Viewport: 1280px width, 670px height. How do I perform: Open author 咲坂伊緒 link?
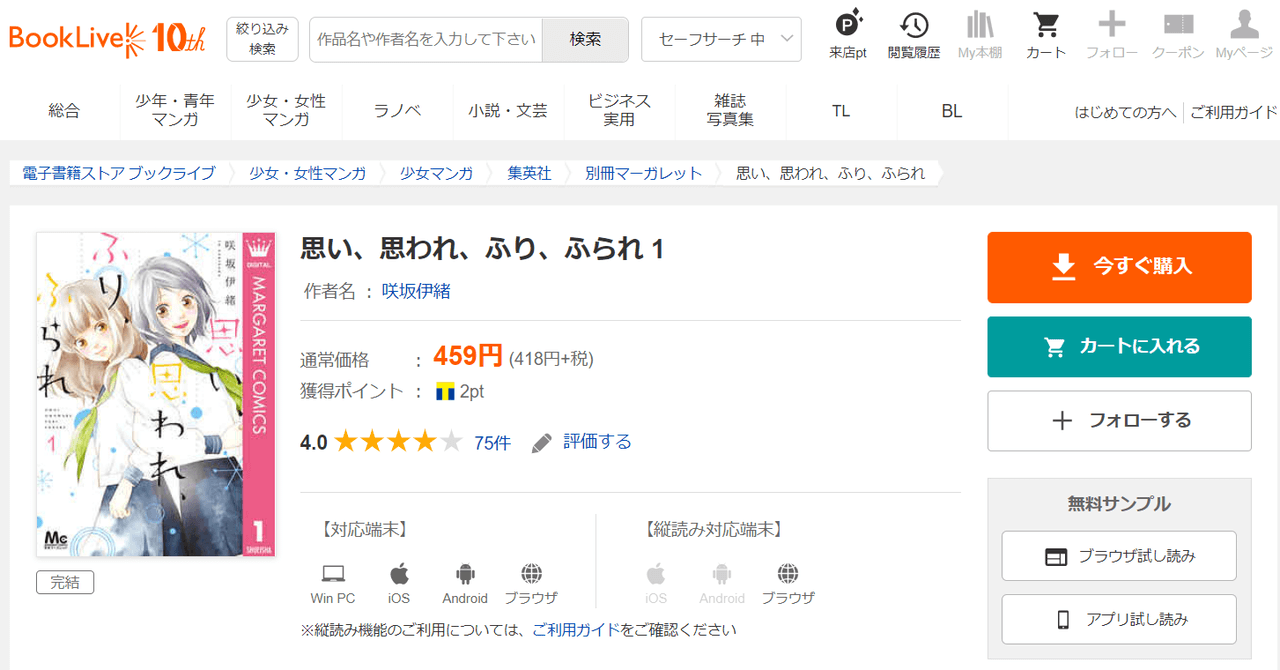416,291
